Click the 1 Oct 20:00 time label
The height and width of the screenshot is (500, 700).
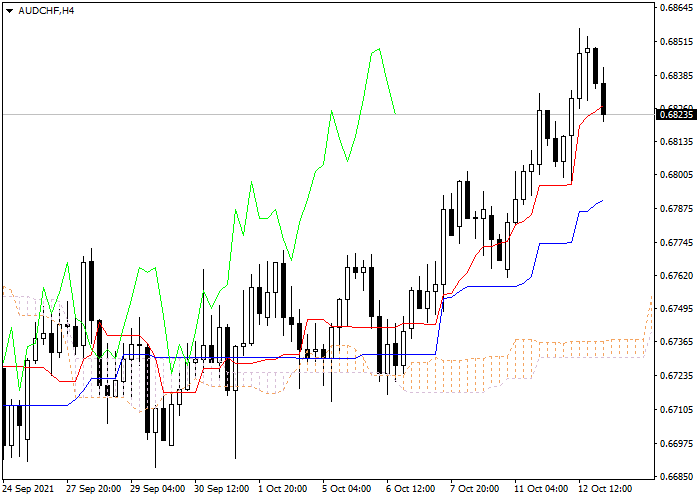tap(283, 489)
